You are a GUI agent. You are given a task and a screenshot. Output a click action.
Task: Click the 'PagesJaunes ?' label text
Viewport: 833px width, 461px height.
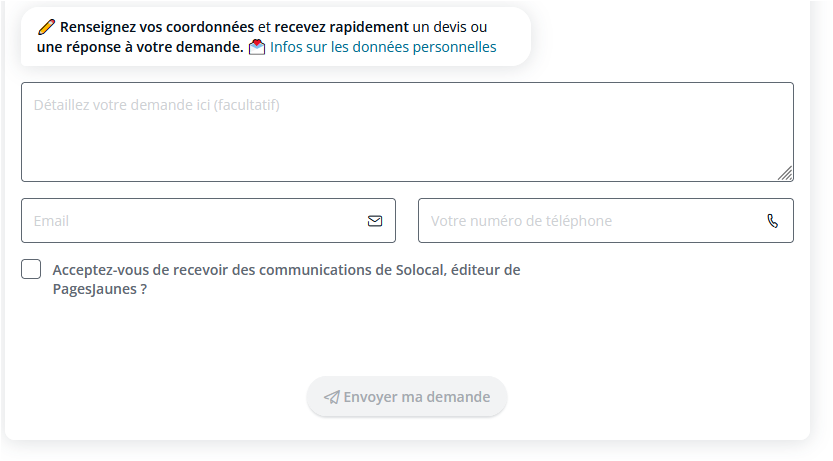[100, 289]
